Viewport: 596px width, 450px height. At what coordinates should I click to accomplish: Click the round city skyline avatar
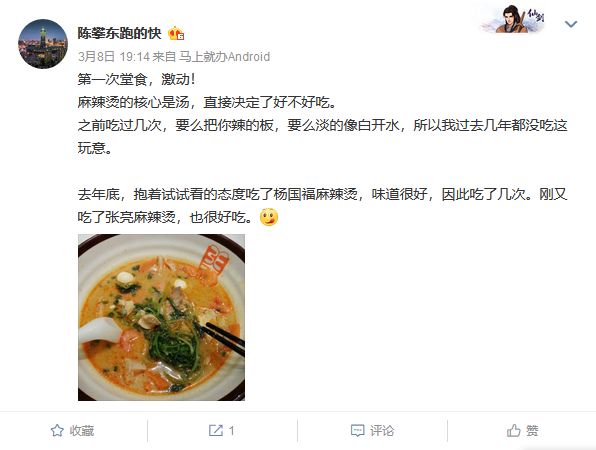coord(43,44)
